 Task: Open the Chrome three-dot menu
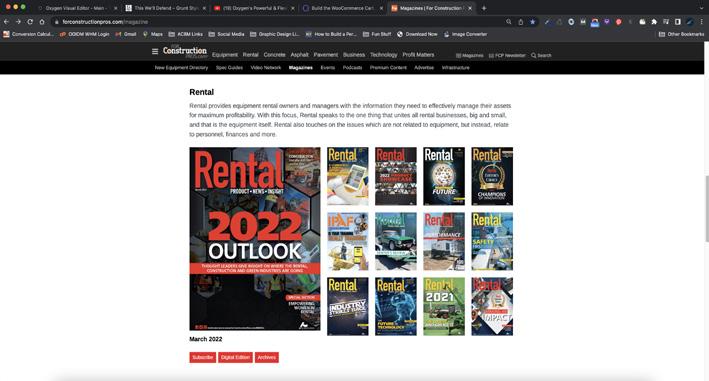click(x=702, y=22)
